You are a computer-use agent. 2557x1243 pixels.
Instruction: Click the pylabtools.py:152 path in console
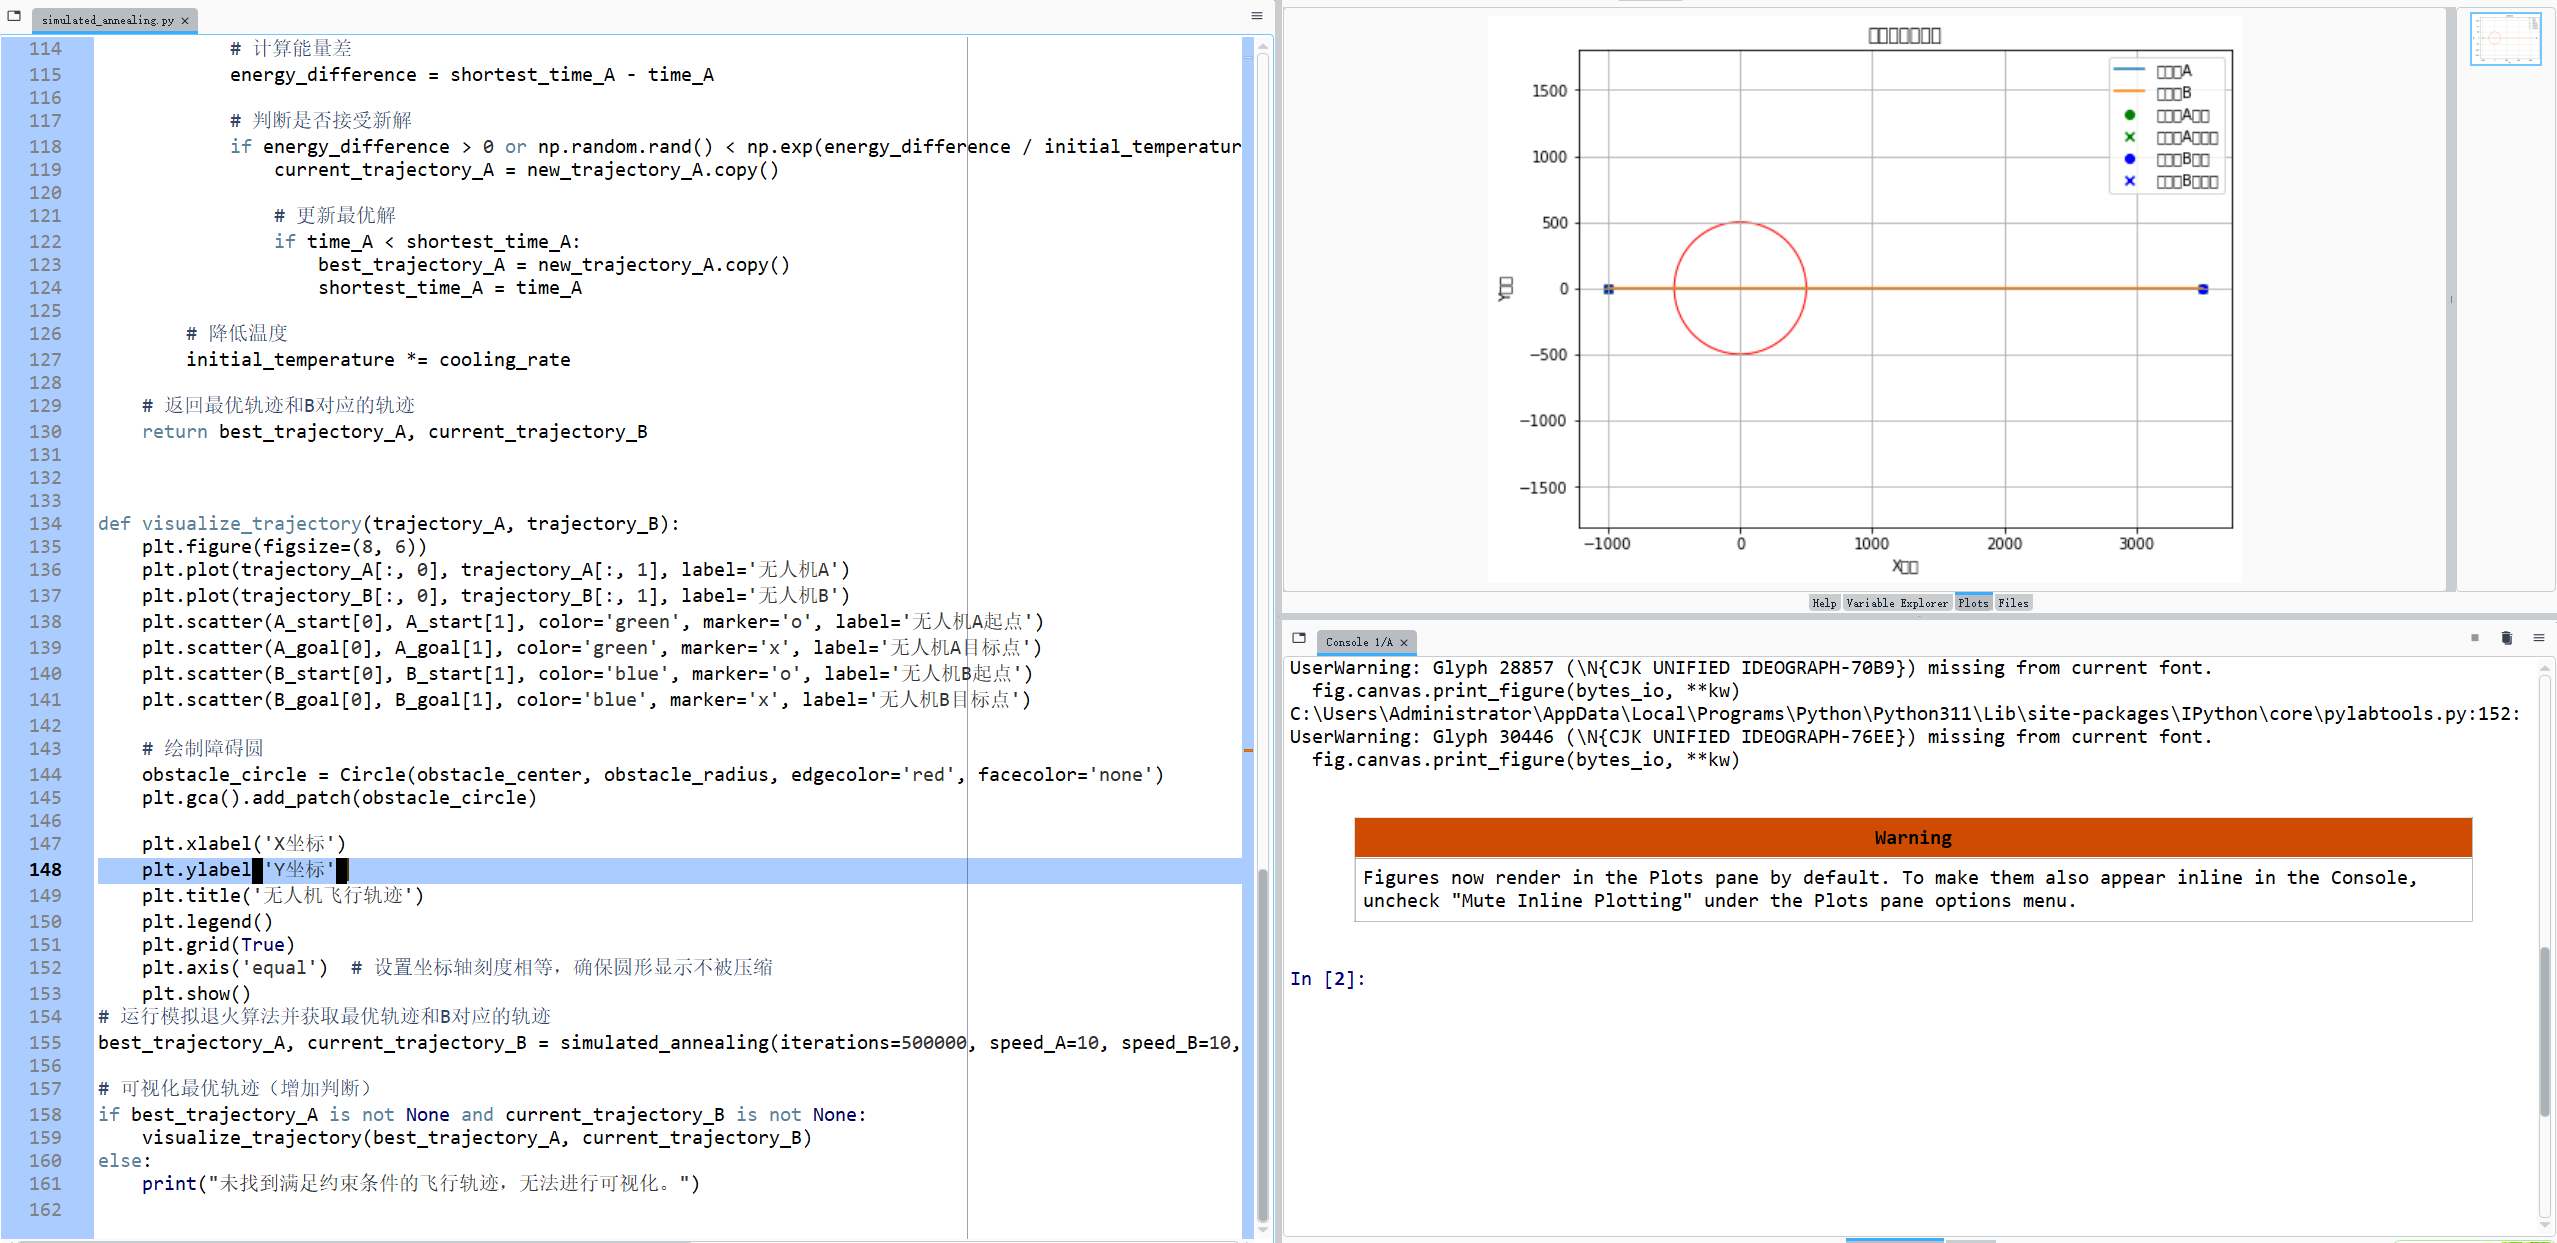pyautogui.click(x=1904, y=714)
